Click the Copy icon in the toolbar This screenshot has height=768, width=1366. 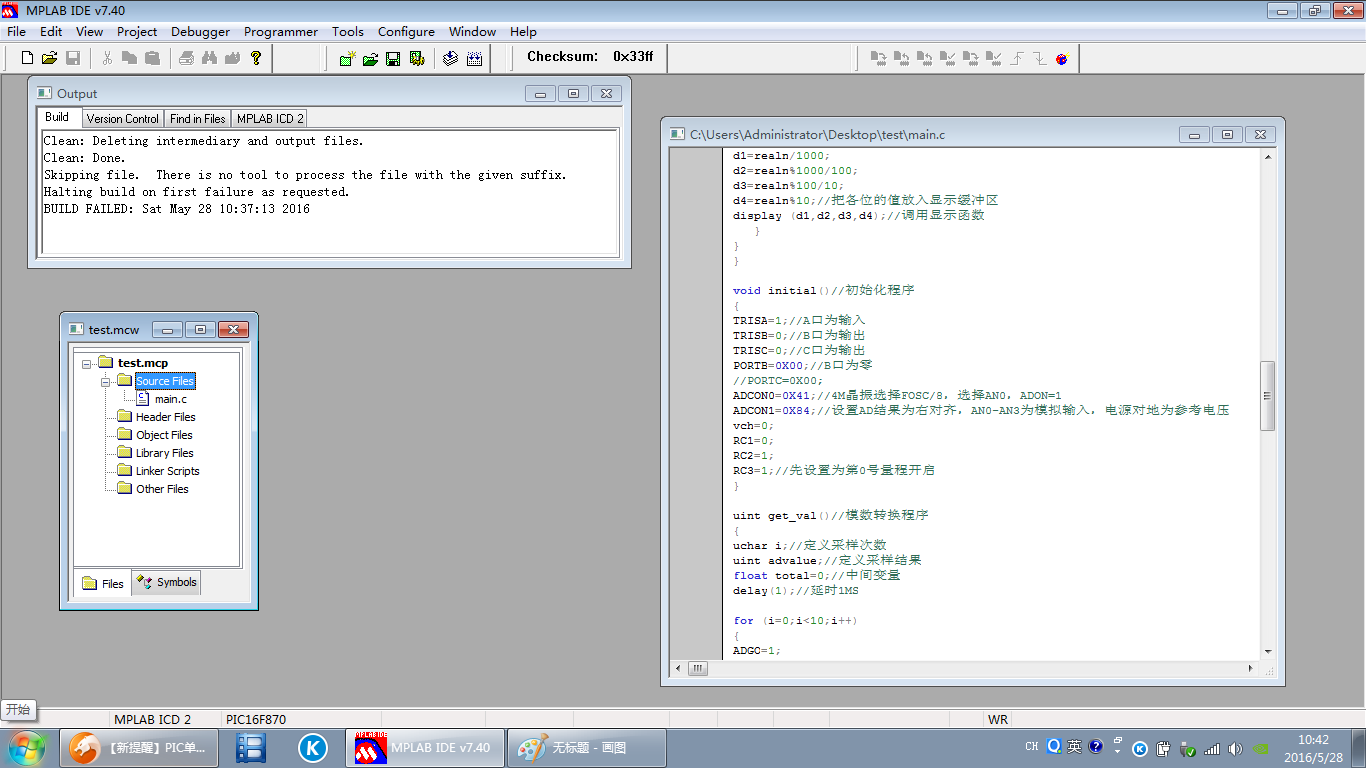tap(129, 58)
